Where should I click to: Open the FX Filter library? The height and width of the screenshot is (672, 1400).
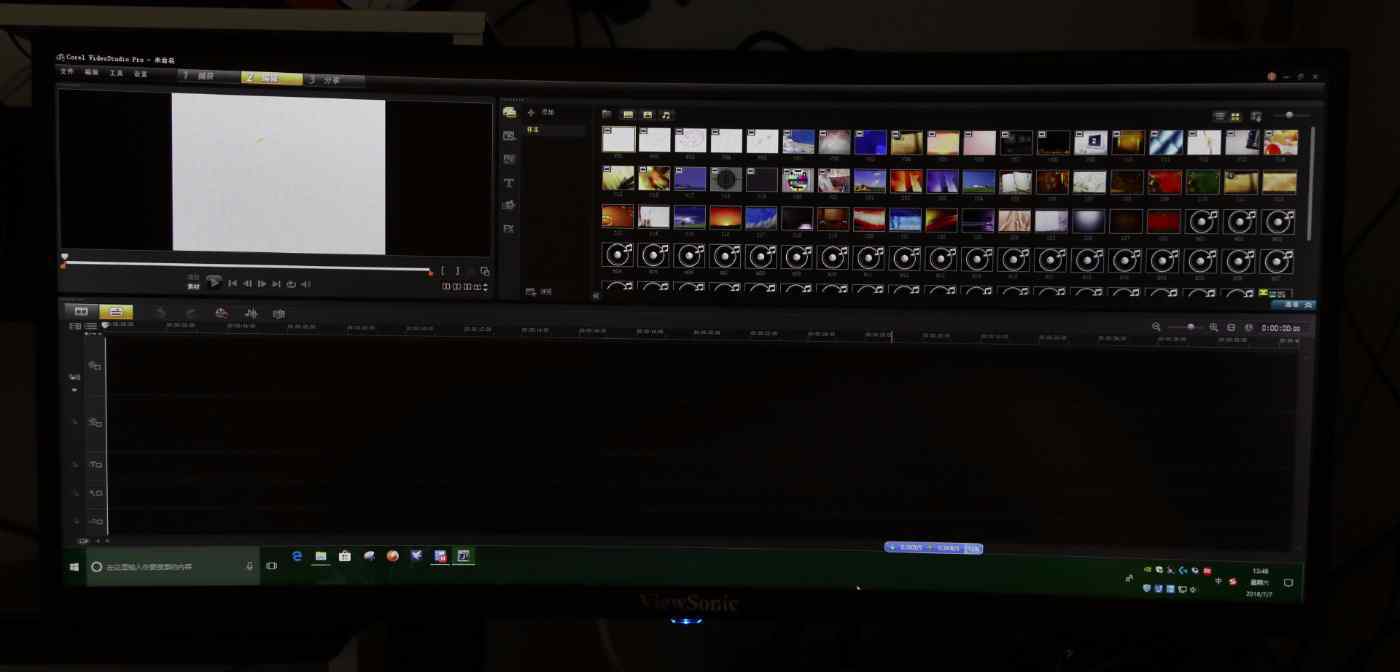coord(509,229)
